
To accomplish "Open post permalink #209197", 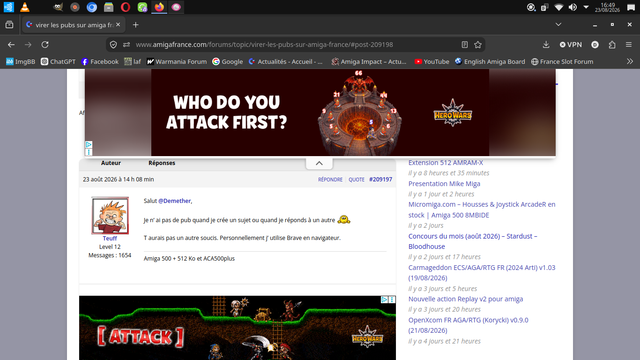I will pyautogui.click(x=380, y=180).
